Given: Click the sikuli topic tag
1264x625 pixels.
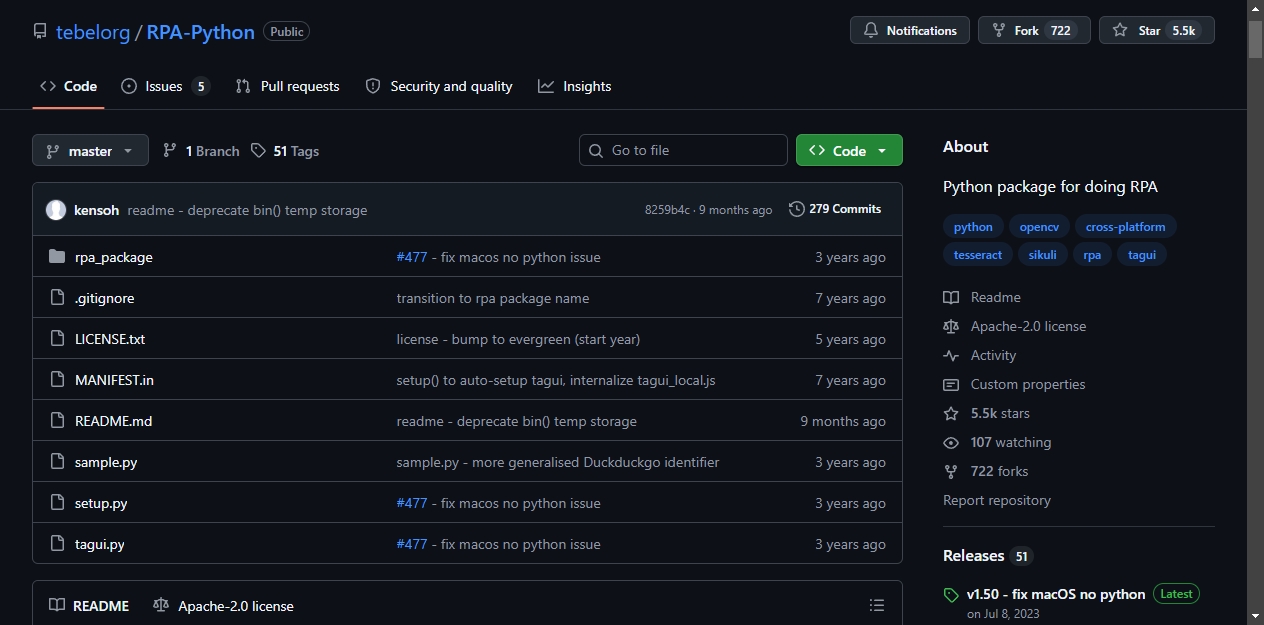Looking at the screenshot, I should [x=1042, y=255].
